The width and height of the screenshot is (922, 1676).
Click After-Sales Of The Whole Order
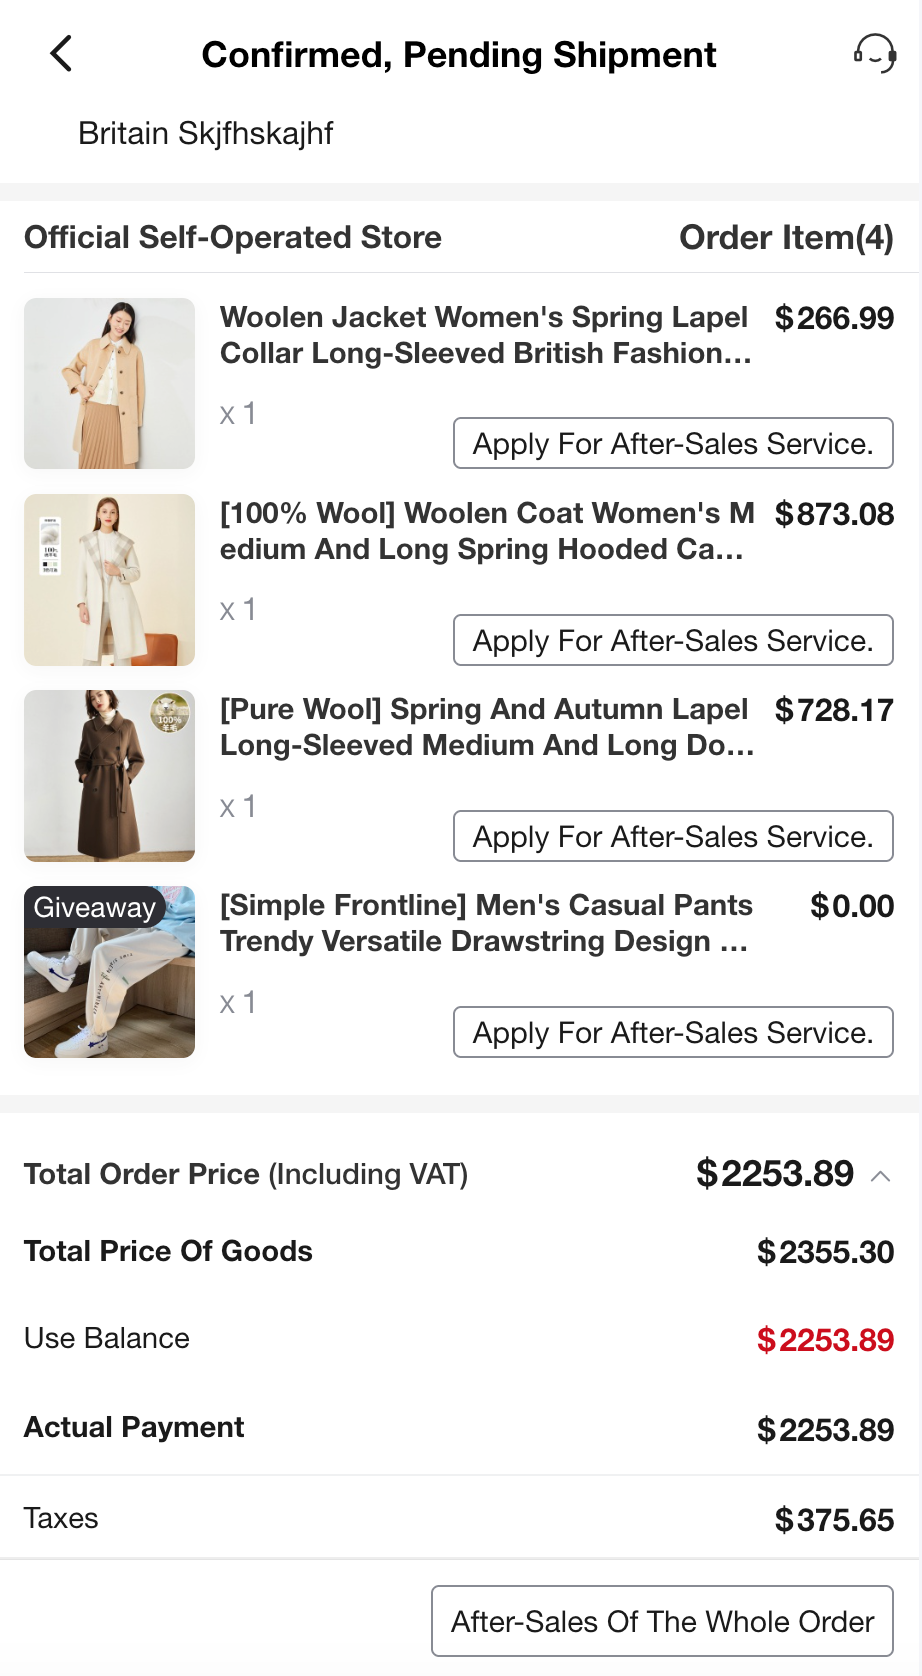pyautogui.click(x=662, y=1621)
